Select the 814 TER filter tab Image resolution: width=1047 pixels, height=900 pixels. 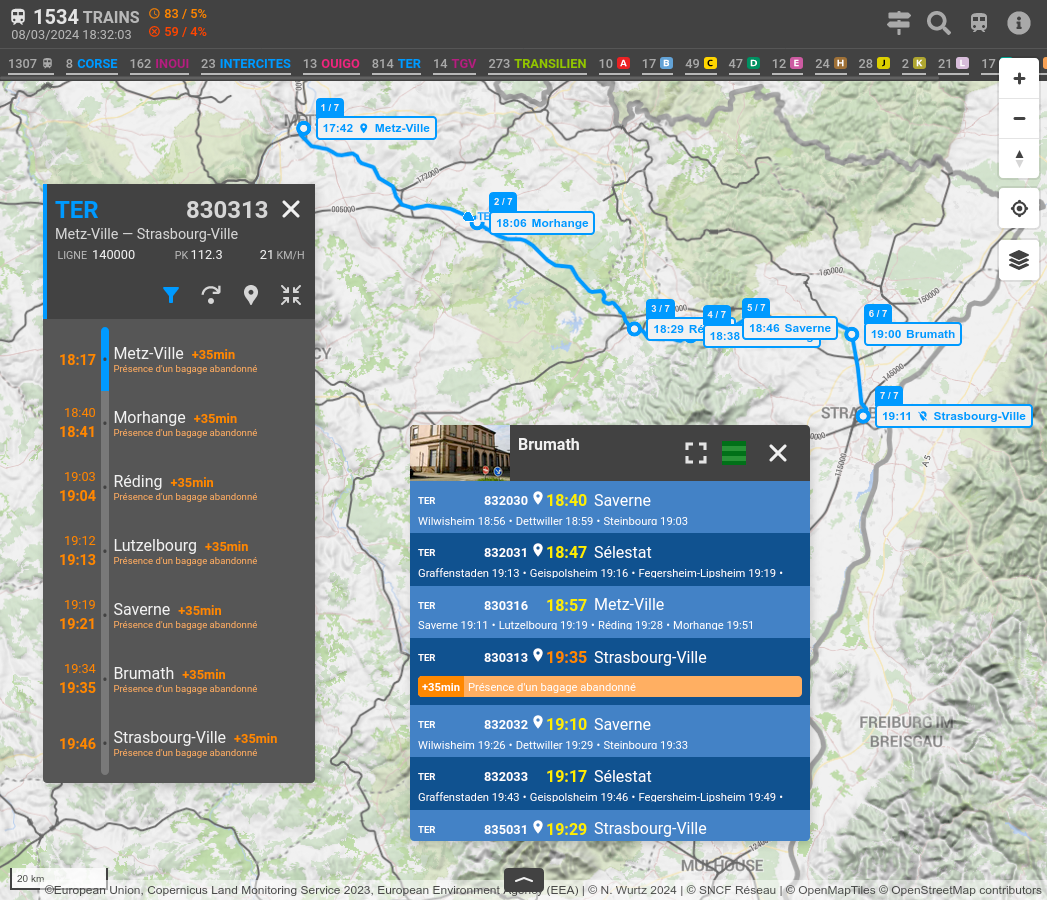point(396,64)
